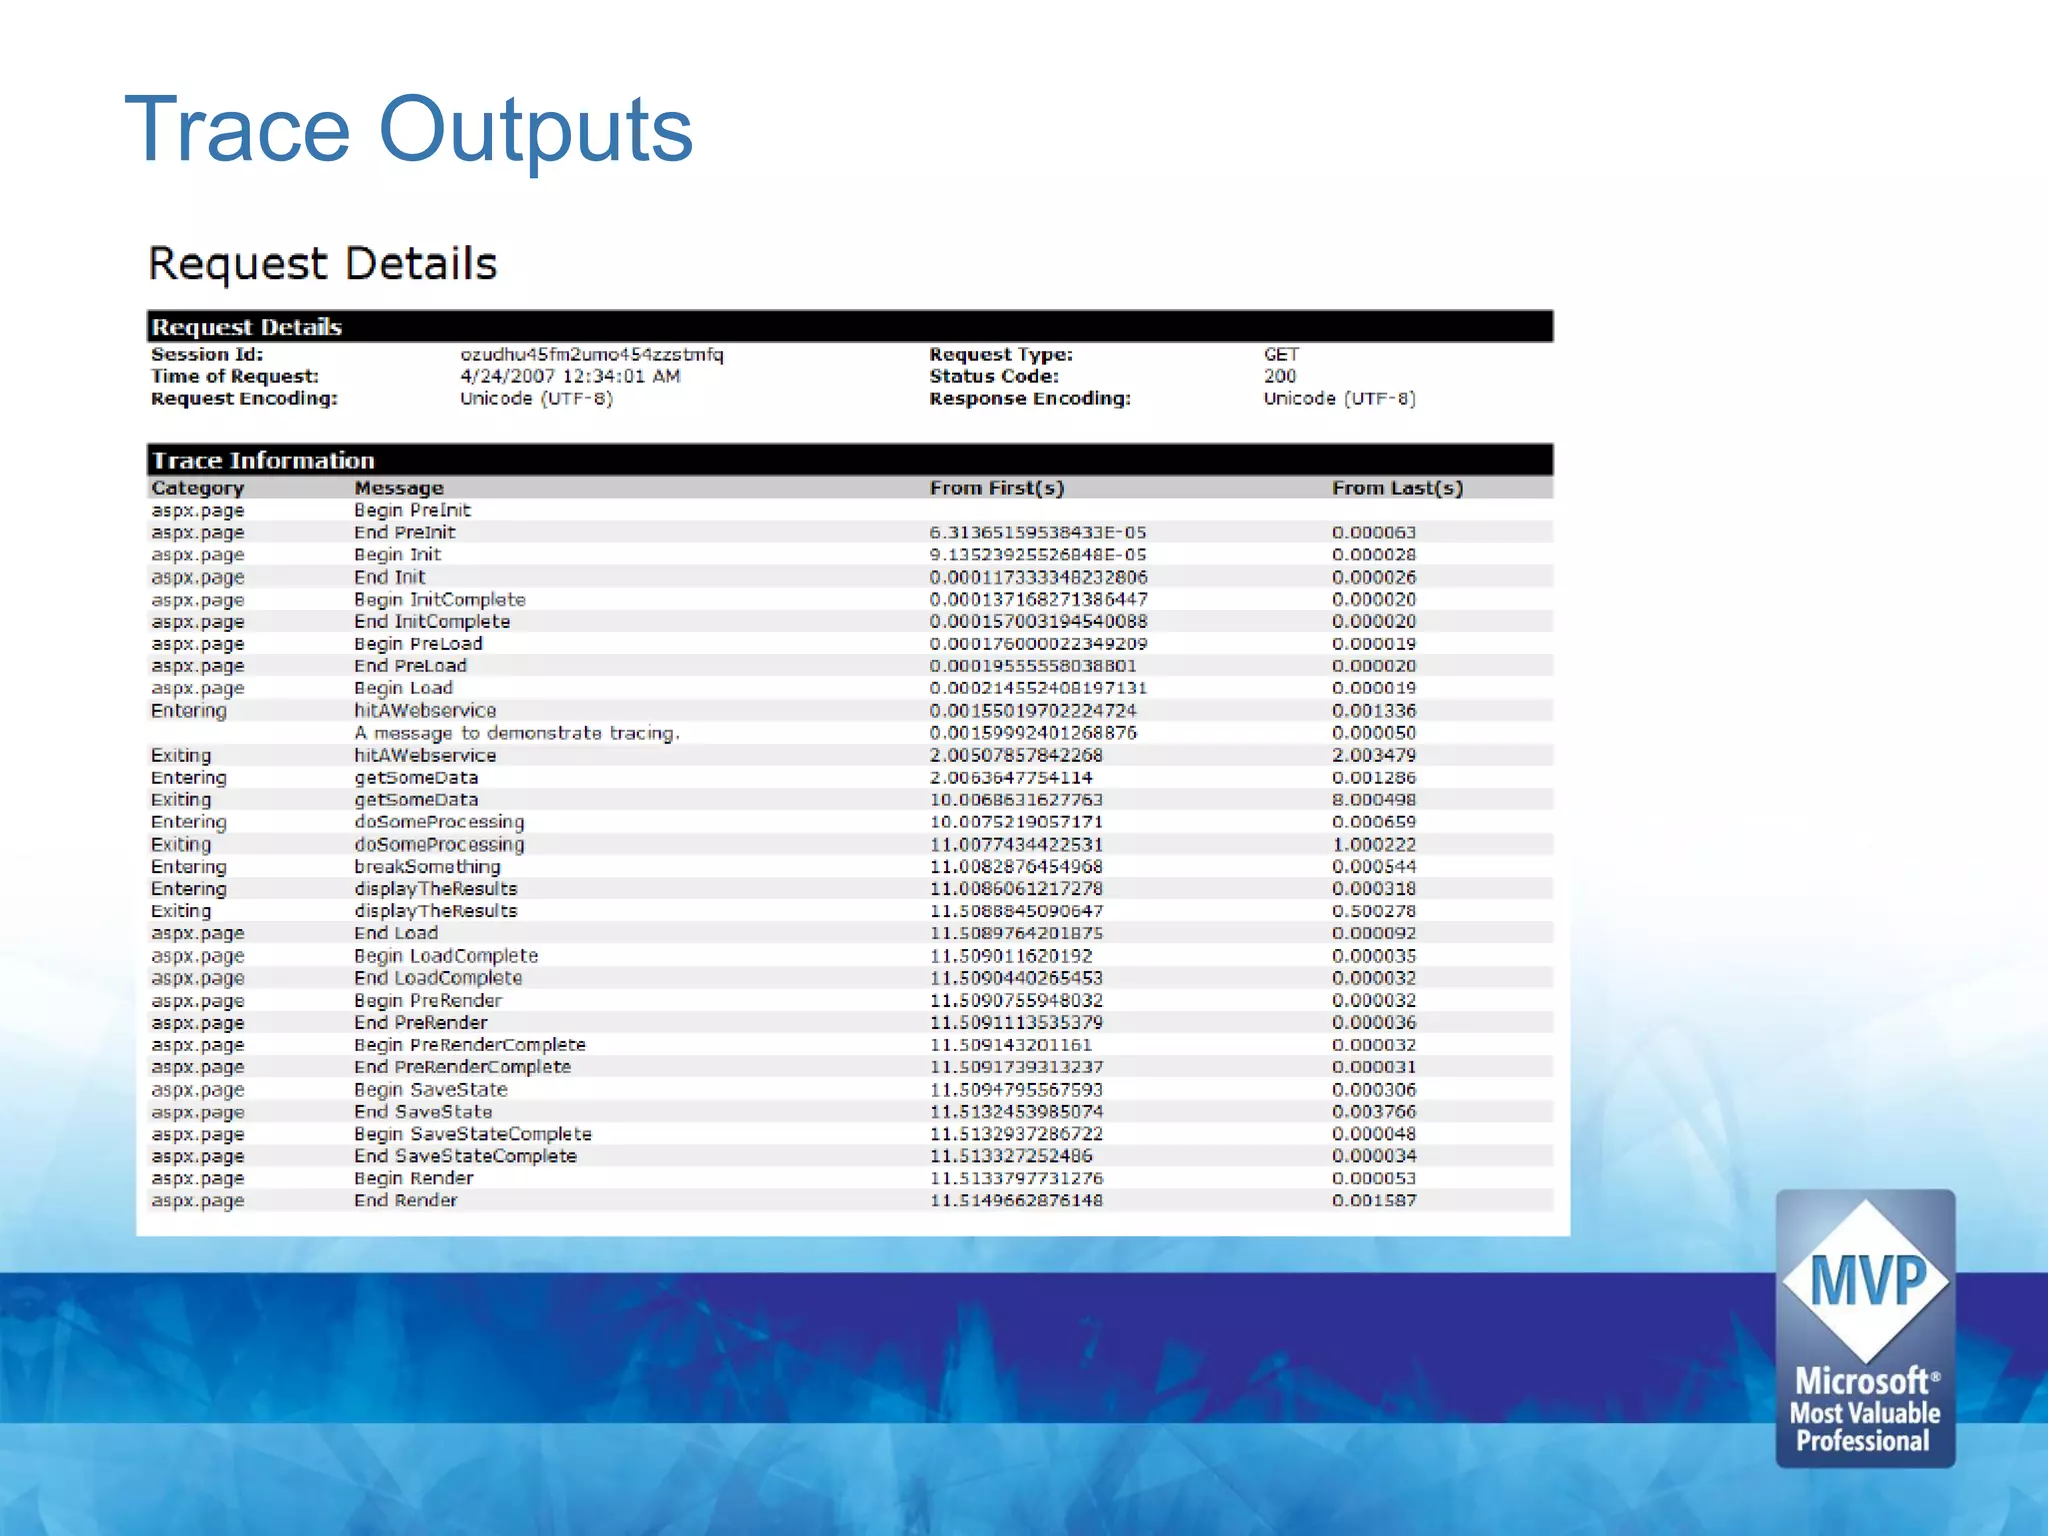Image resolution: width=2048 pixels, height=1536 pixels.
Task: Click the Request Type GET value
Action: [x=1280, y=354]
